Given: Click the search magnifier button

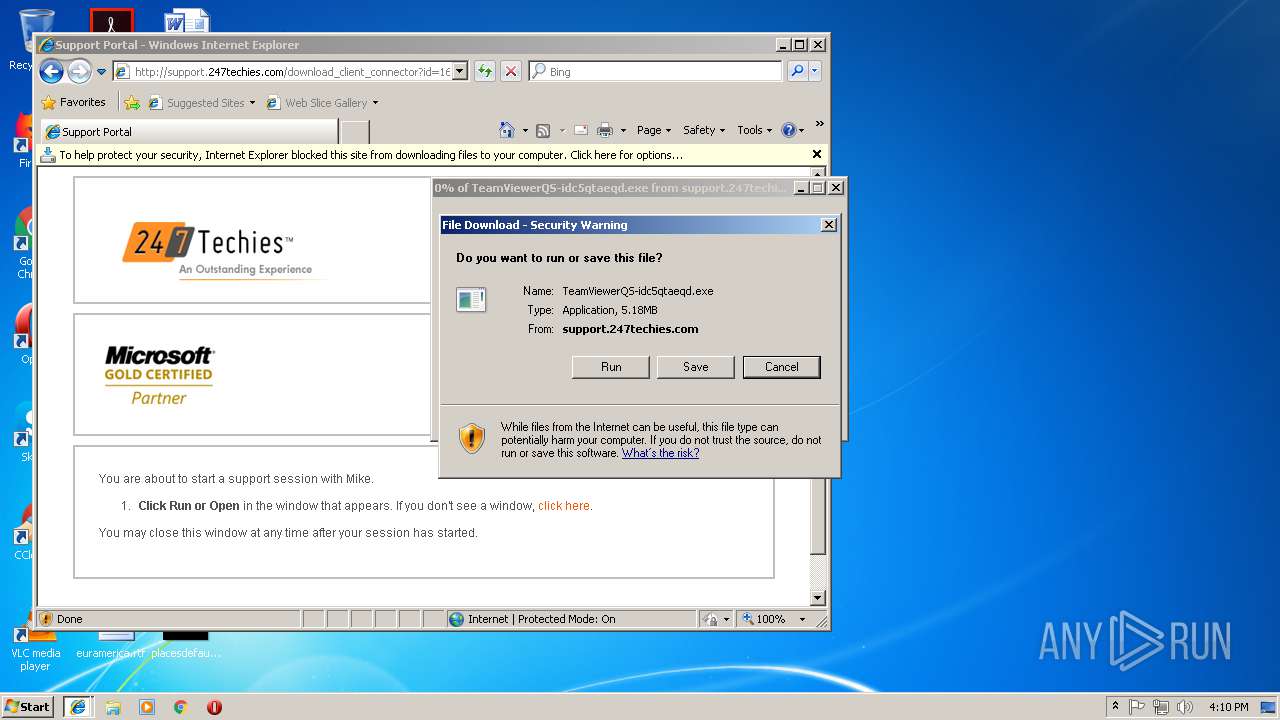Looking at the screenshot, I should coord(797,71).
